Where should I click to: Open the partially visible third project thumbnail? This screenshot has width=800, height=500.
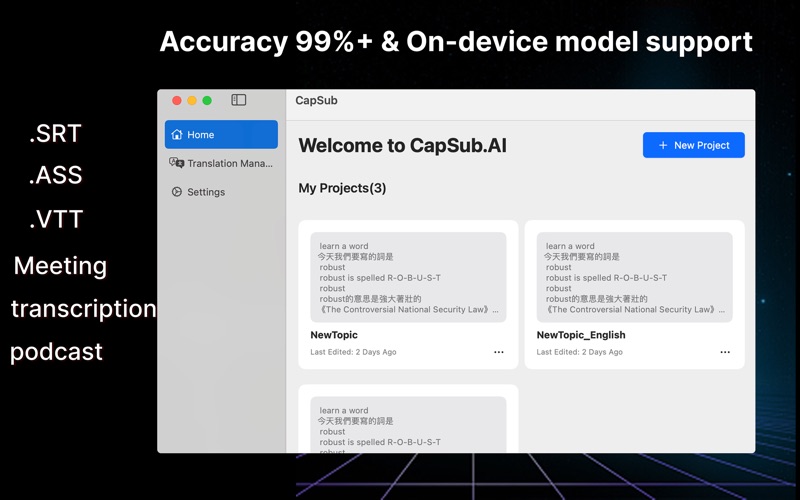(408, 424)
